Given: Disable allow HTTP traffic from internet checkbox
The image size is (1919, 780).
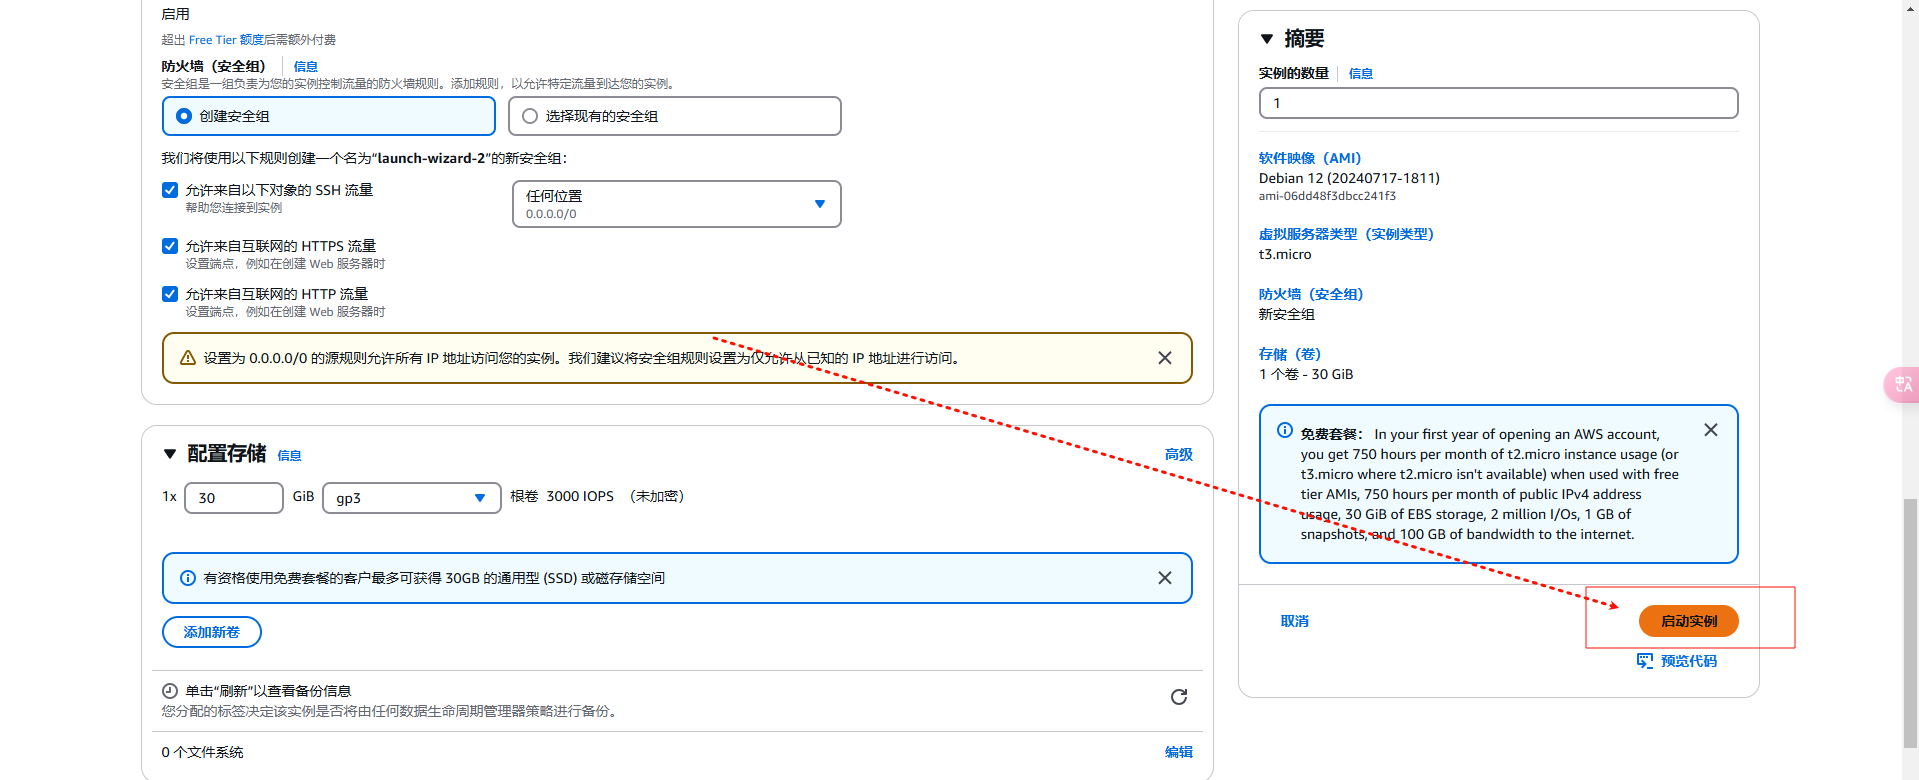Looking at the screenshot, I should (170, 294).
